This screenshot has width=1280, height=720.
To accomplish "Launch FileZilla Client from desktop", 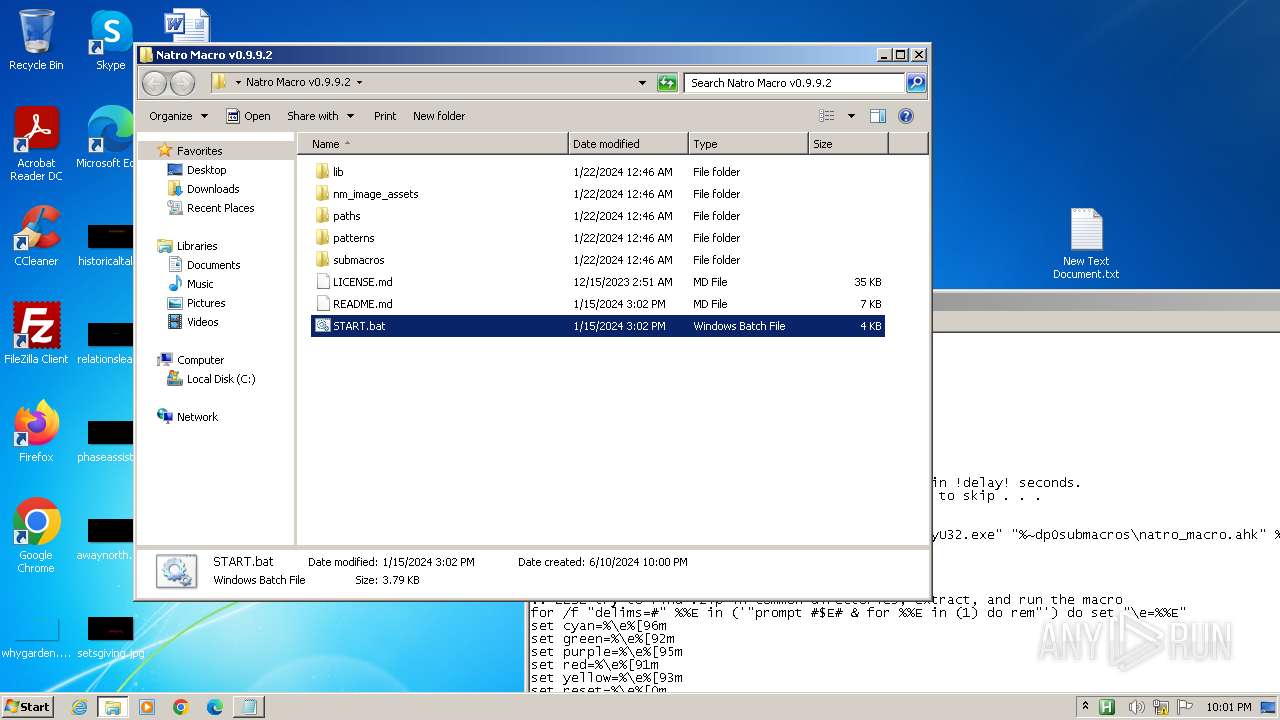I will 36,333.
